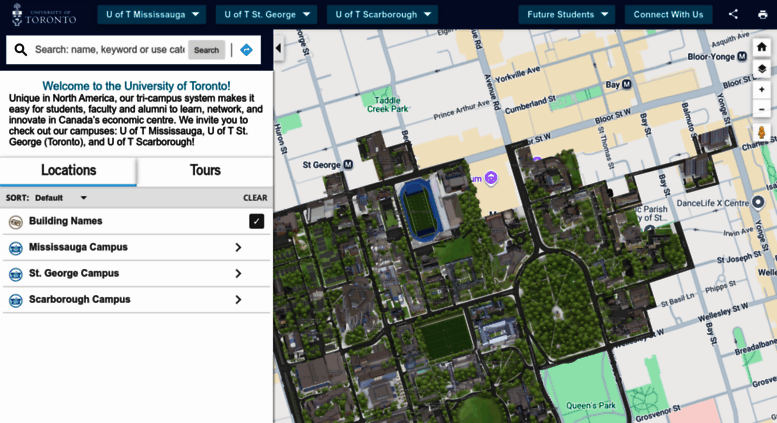Click the Building Names category icon

click(16, 222)
